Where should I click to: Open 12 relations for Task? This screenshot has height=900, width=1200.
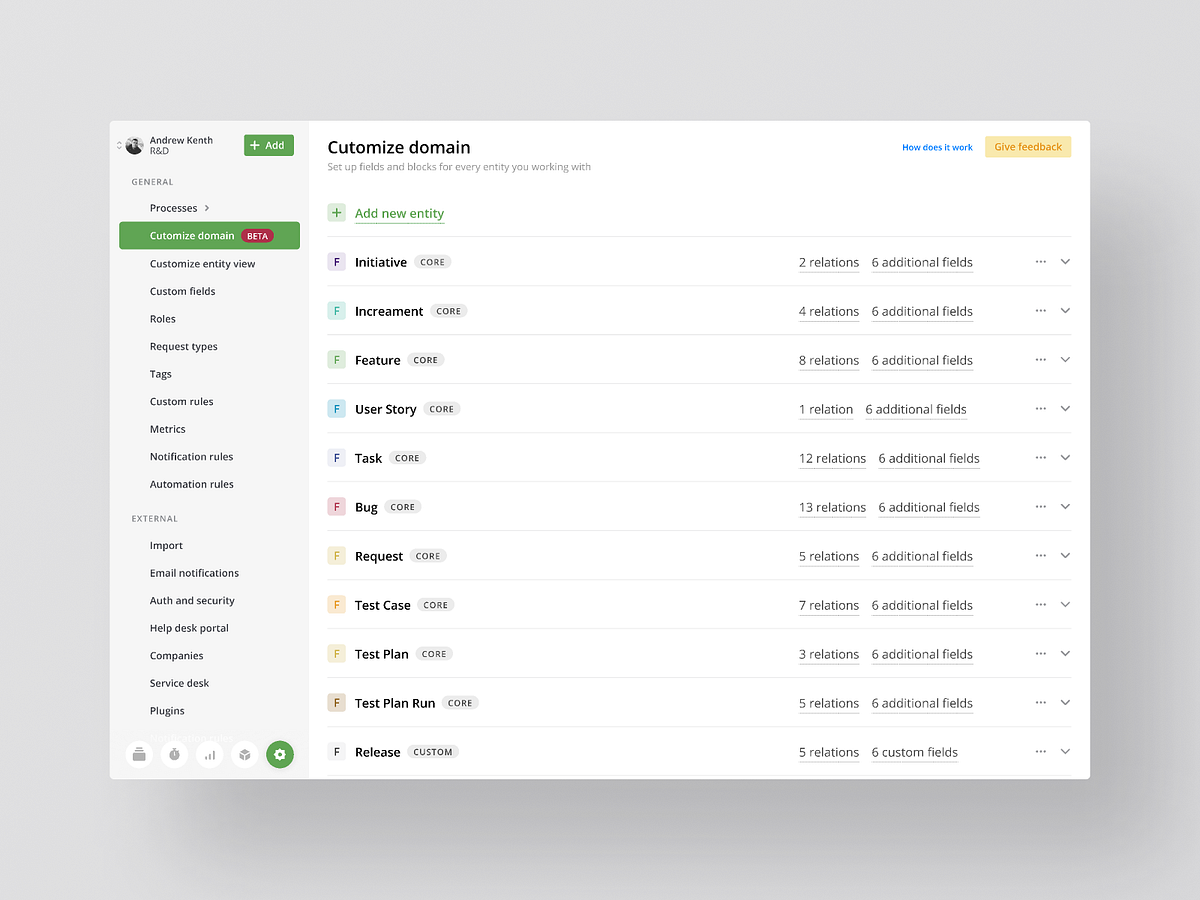click(832, 458)
